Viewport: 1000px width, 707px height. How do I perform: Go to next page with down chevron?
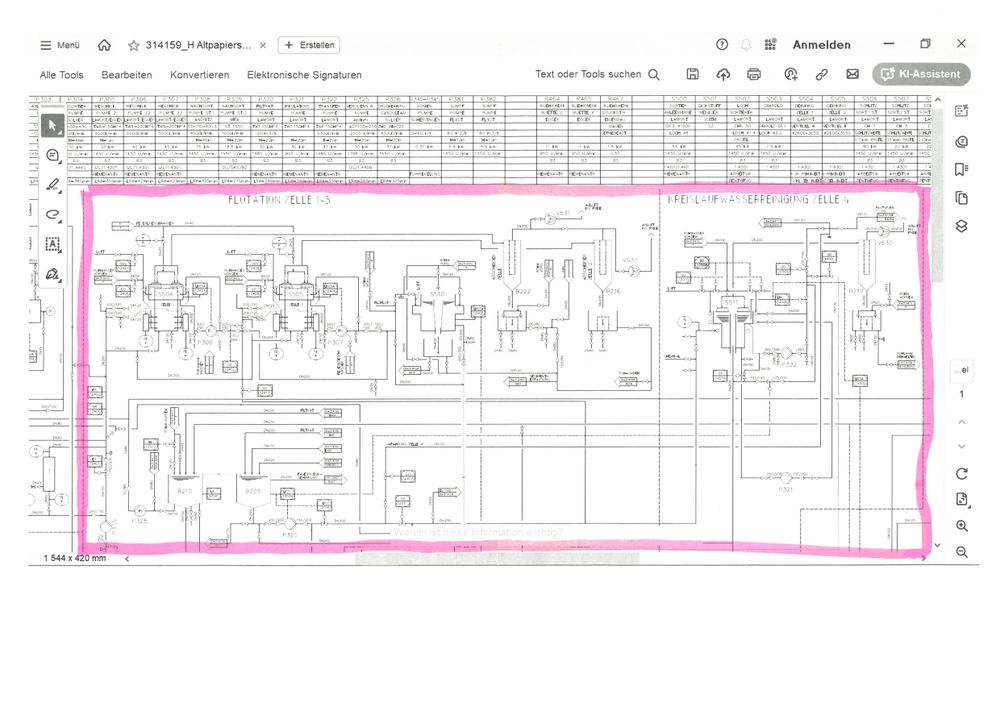pyautogui.click(x=961, y=446)
